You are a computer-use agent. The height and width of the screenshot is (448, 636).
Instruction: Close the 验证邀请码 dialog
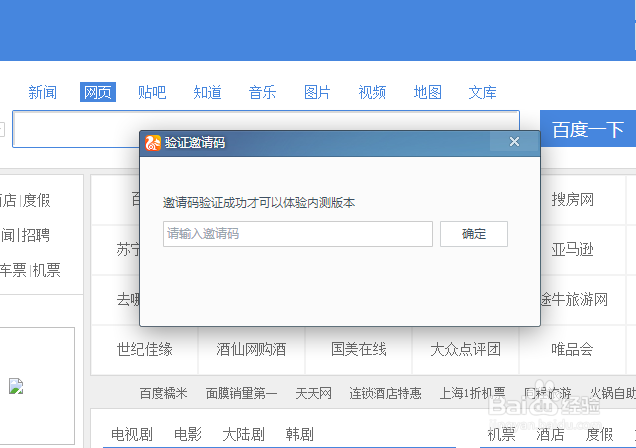tap(514, 141)
